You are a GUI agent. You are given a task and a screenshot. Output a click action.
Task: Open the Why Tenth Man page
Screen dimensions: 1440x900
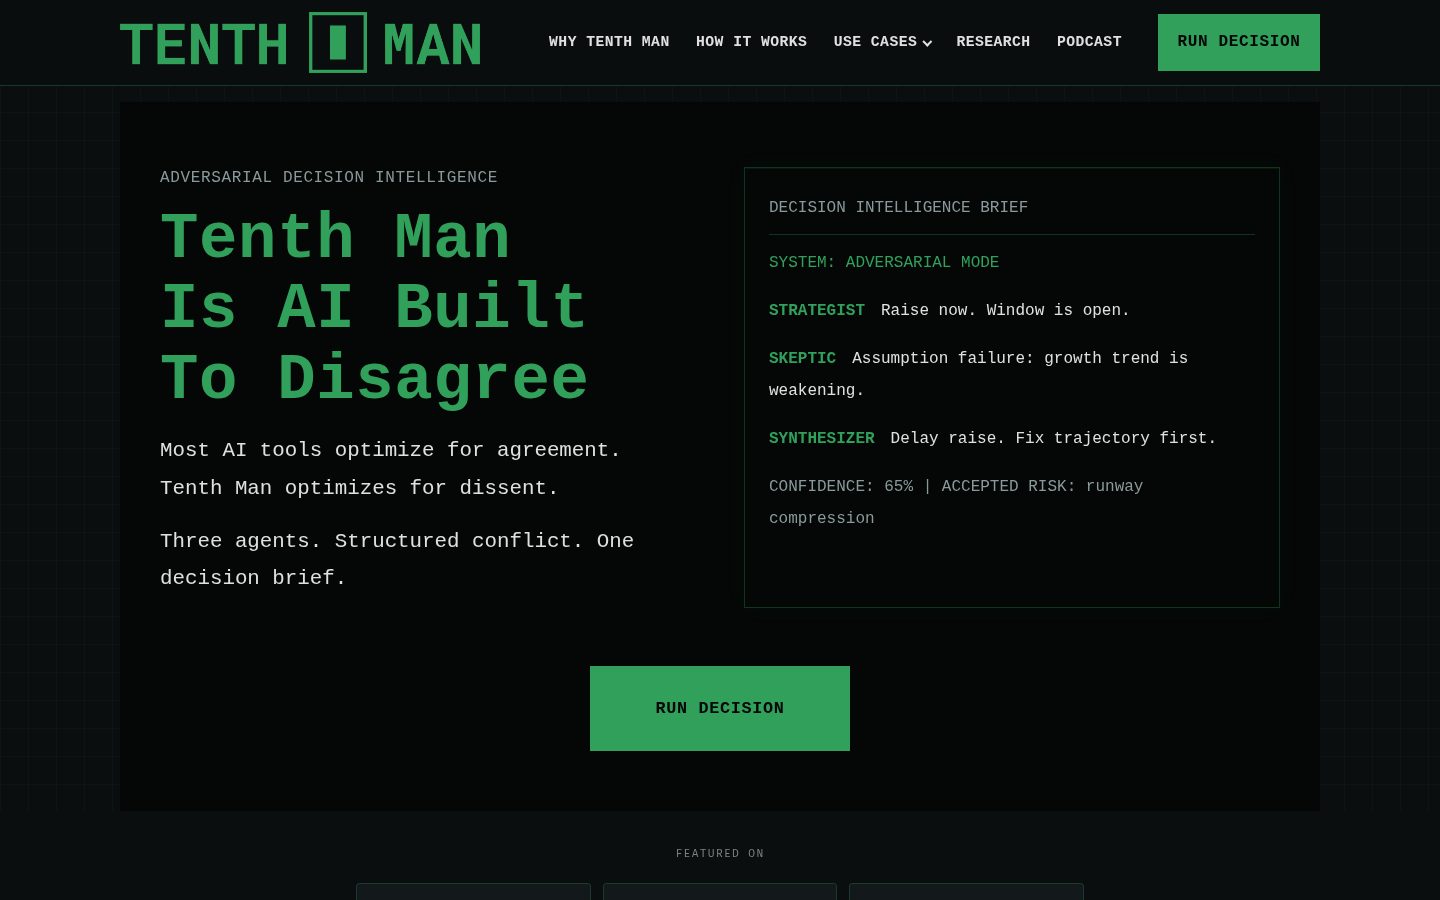609,42
